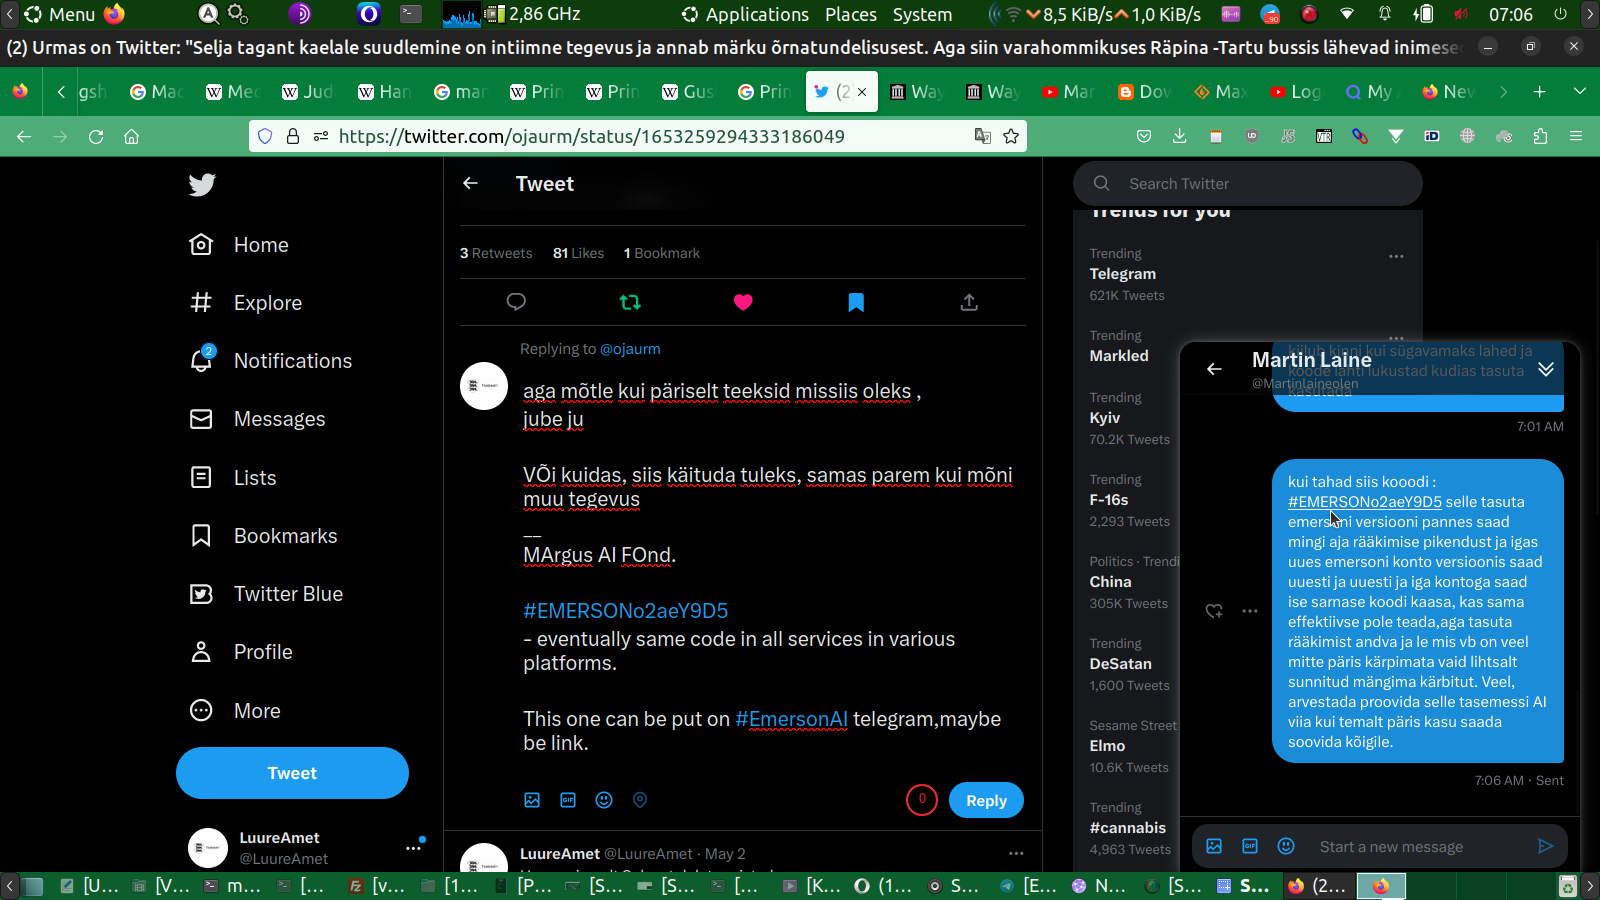Click the translate page icon in the address bar
Viewport: 1600px width, 900px height.
tap(983, 136)
